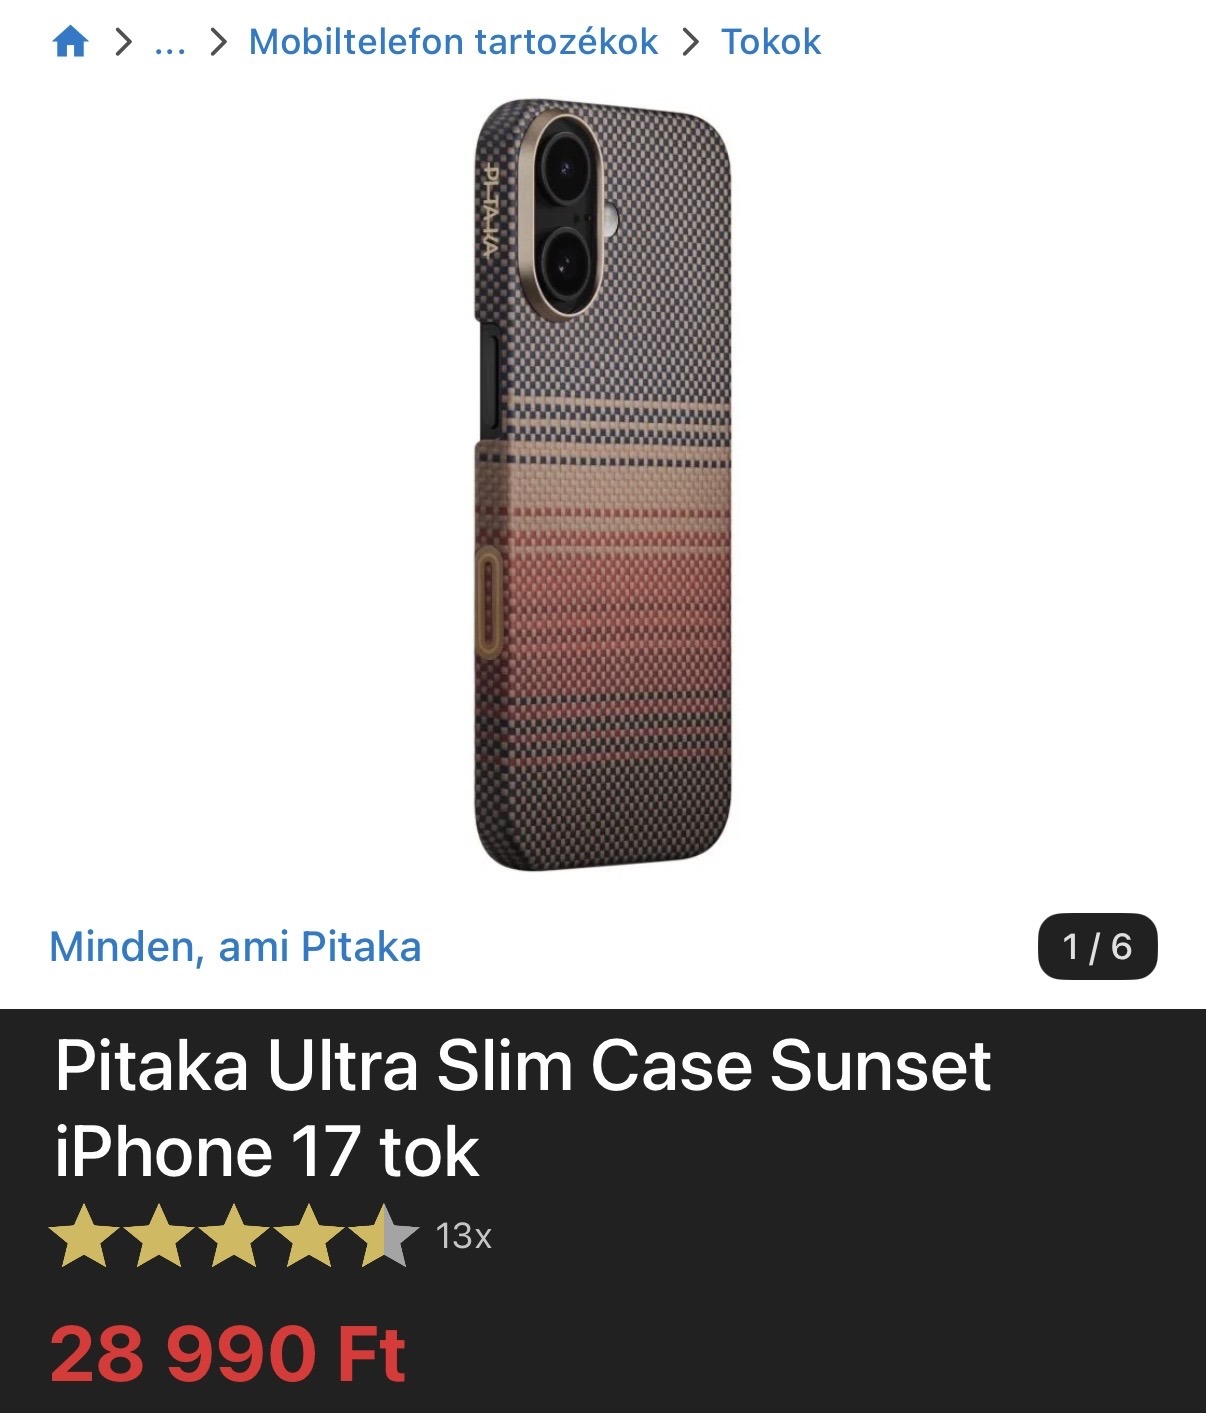Click the gold camera ring in the product photo
This screenshot has height=1413, width=1206.
566,214
